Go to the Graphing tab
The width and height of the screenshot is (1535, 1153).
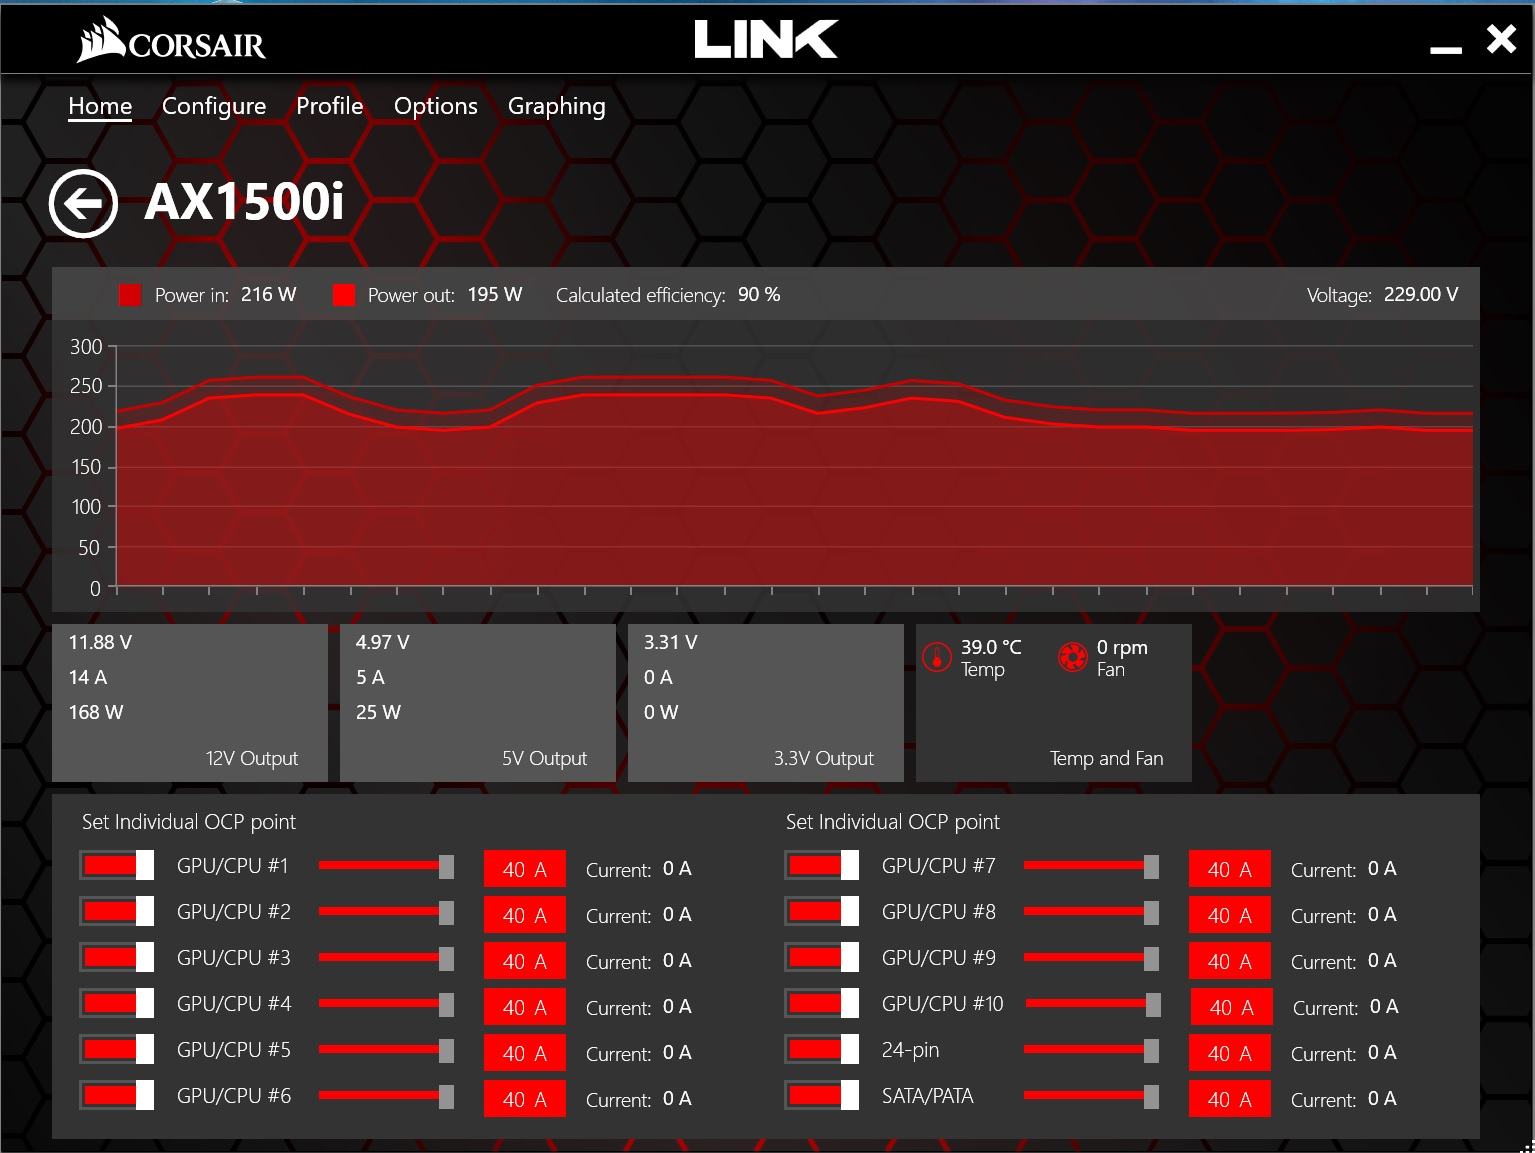coord(557,106)
